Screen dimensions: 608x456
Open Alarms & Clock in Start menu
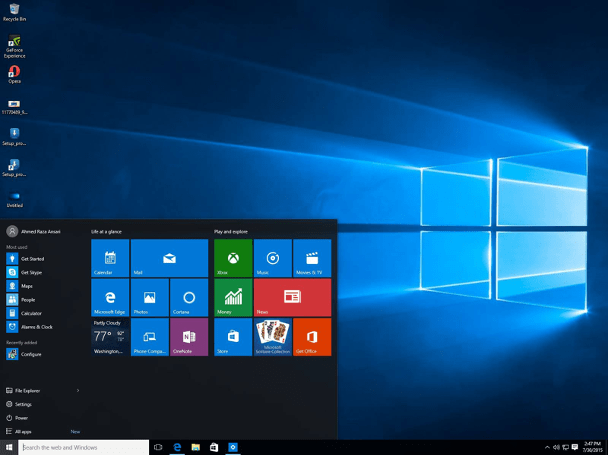[x=43, y=326]
